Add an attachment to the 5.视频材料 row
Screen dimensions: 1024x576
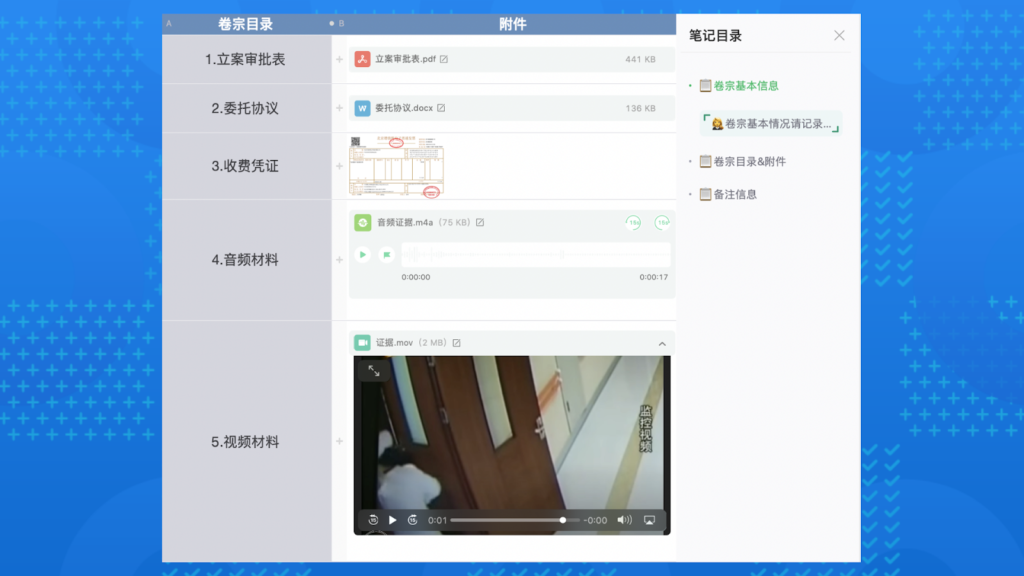[x=340, y=442]
